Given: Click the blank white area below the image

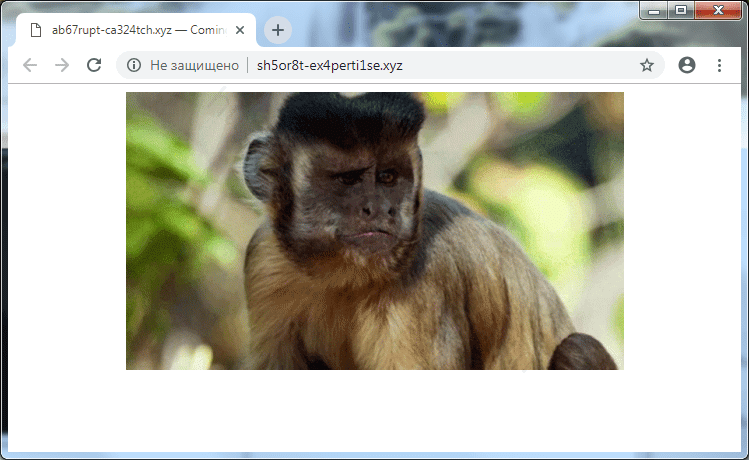Looking at the screenshot, I should [x=375, y=410].
